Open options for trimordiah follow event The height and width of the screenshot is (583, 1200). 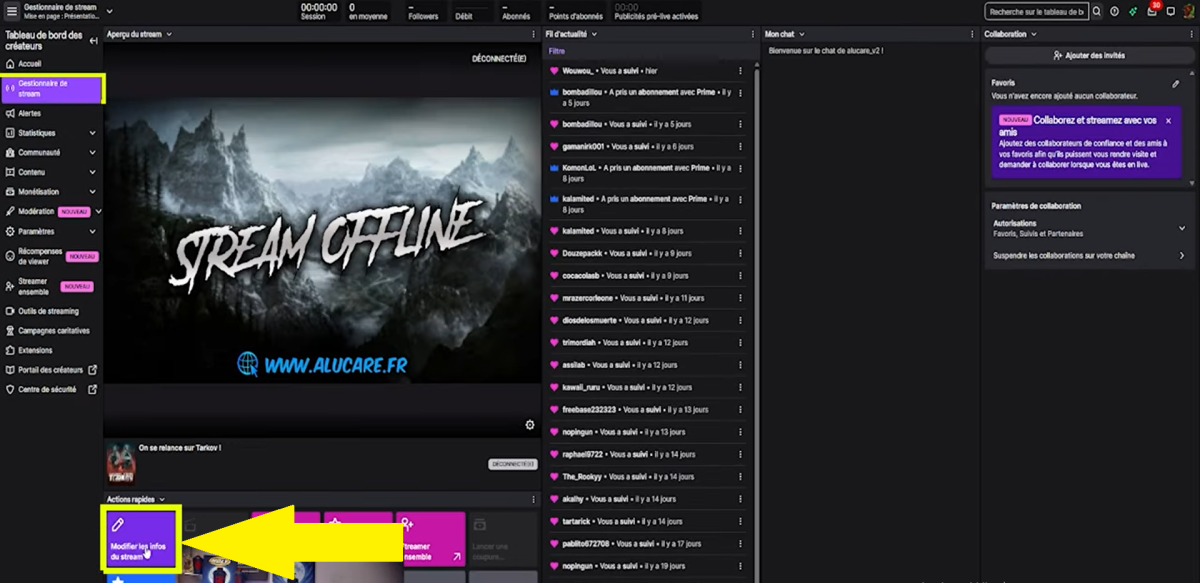[740, 342]
